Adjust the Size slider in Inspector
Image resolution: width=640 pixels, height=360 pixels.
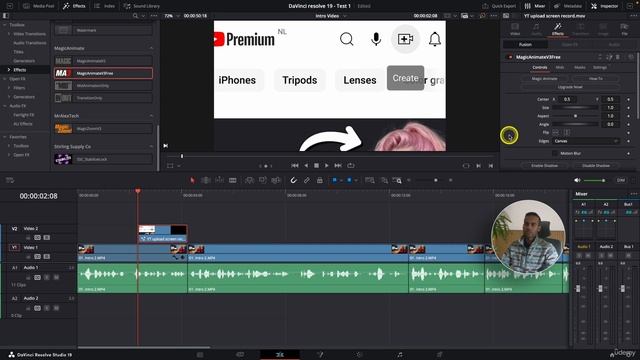coord(576,108)
